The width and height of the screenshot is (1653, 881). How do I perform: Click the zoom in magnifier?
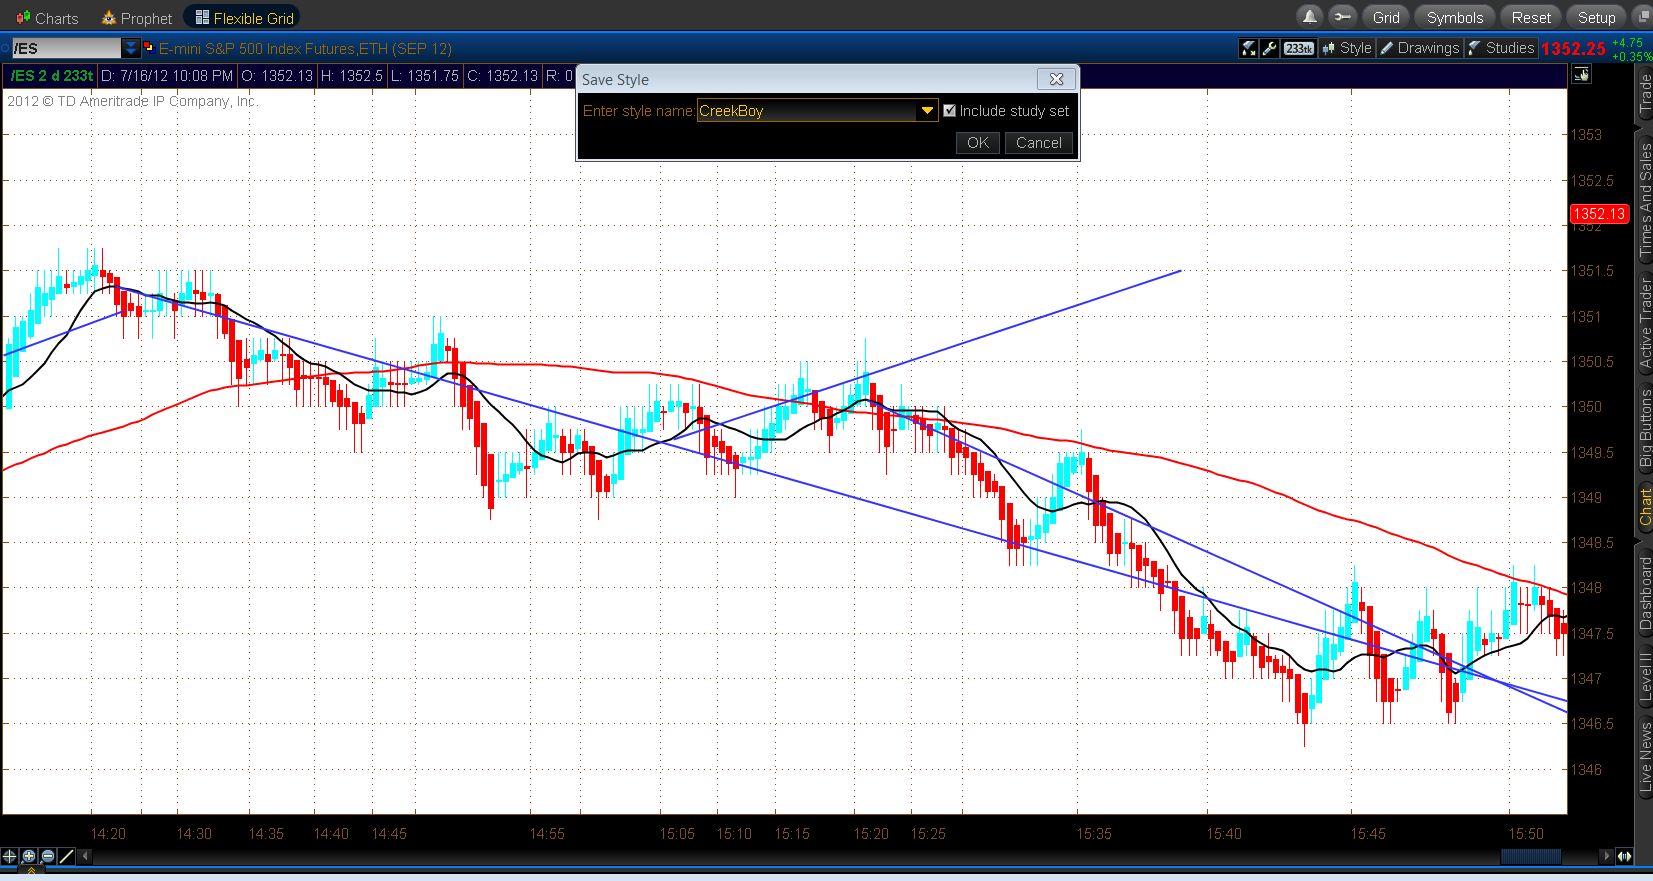click(29, 856)
